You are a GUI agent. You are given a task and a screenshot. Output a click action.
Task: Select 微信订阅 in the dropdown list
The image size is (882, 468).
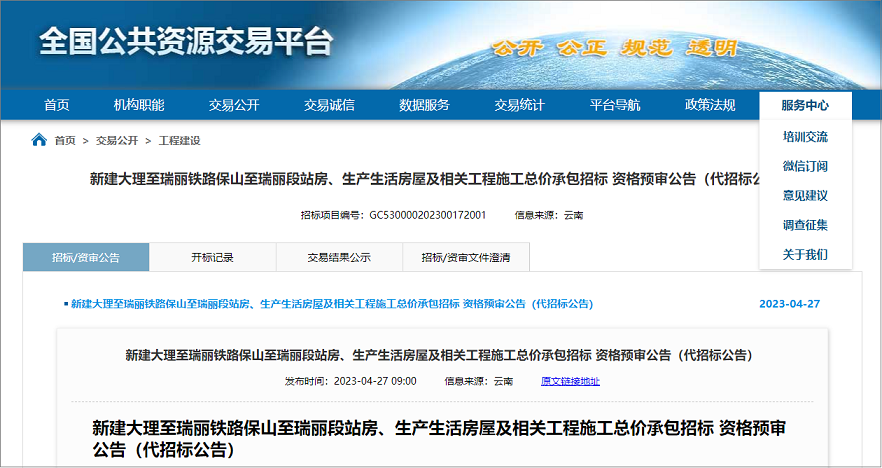click(x=805, y=166)
